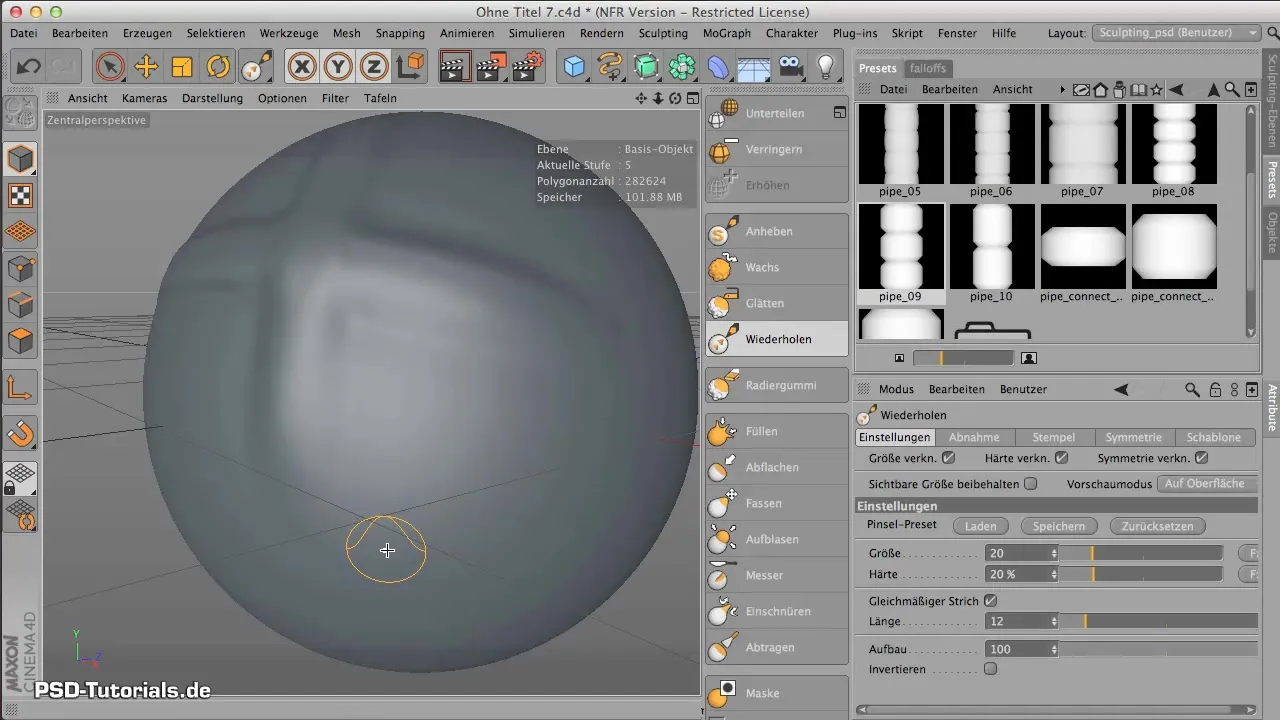Click the Zurücksetzen button
The image size is (1280, 720).
coord(1156,526)
